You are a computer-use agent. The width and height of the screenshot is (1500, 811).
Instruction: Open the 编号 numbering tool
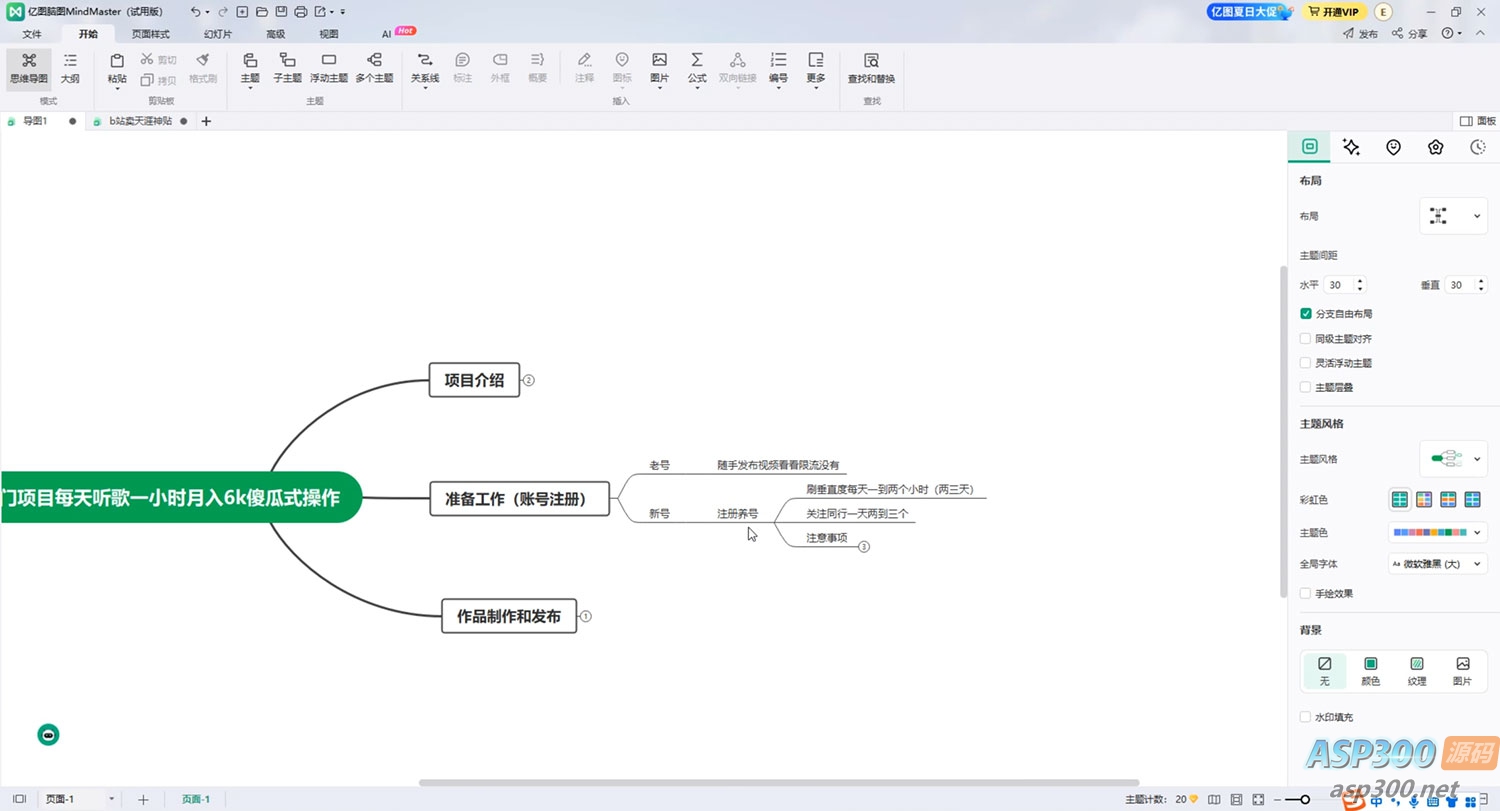coord(778,68)
